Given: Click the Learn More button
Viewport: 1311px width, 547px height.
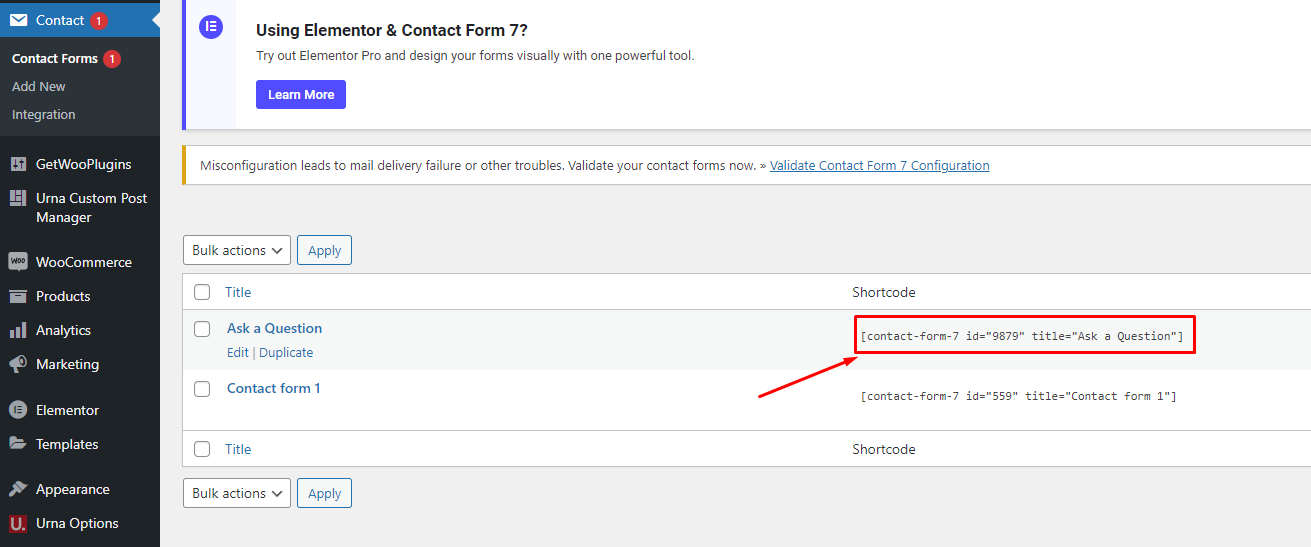Looking at the screenshot, I should pos(301,95).
